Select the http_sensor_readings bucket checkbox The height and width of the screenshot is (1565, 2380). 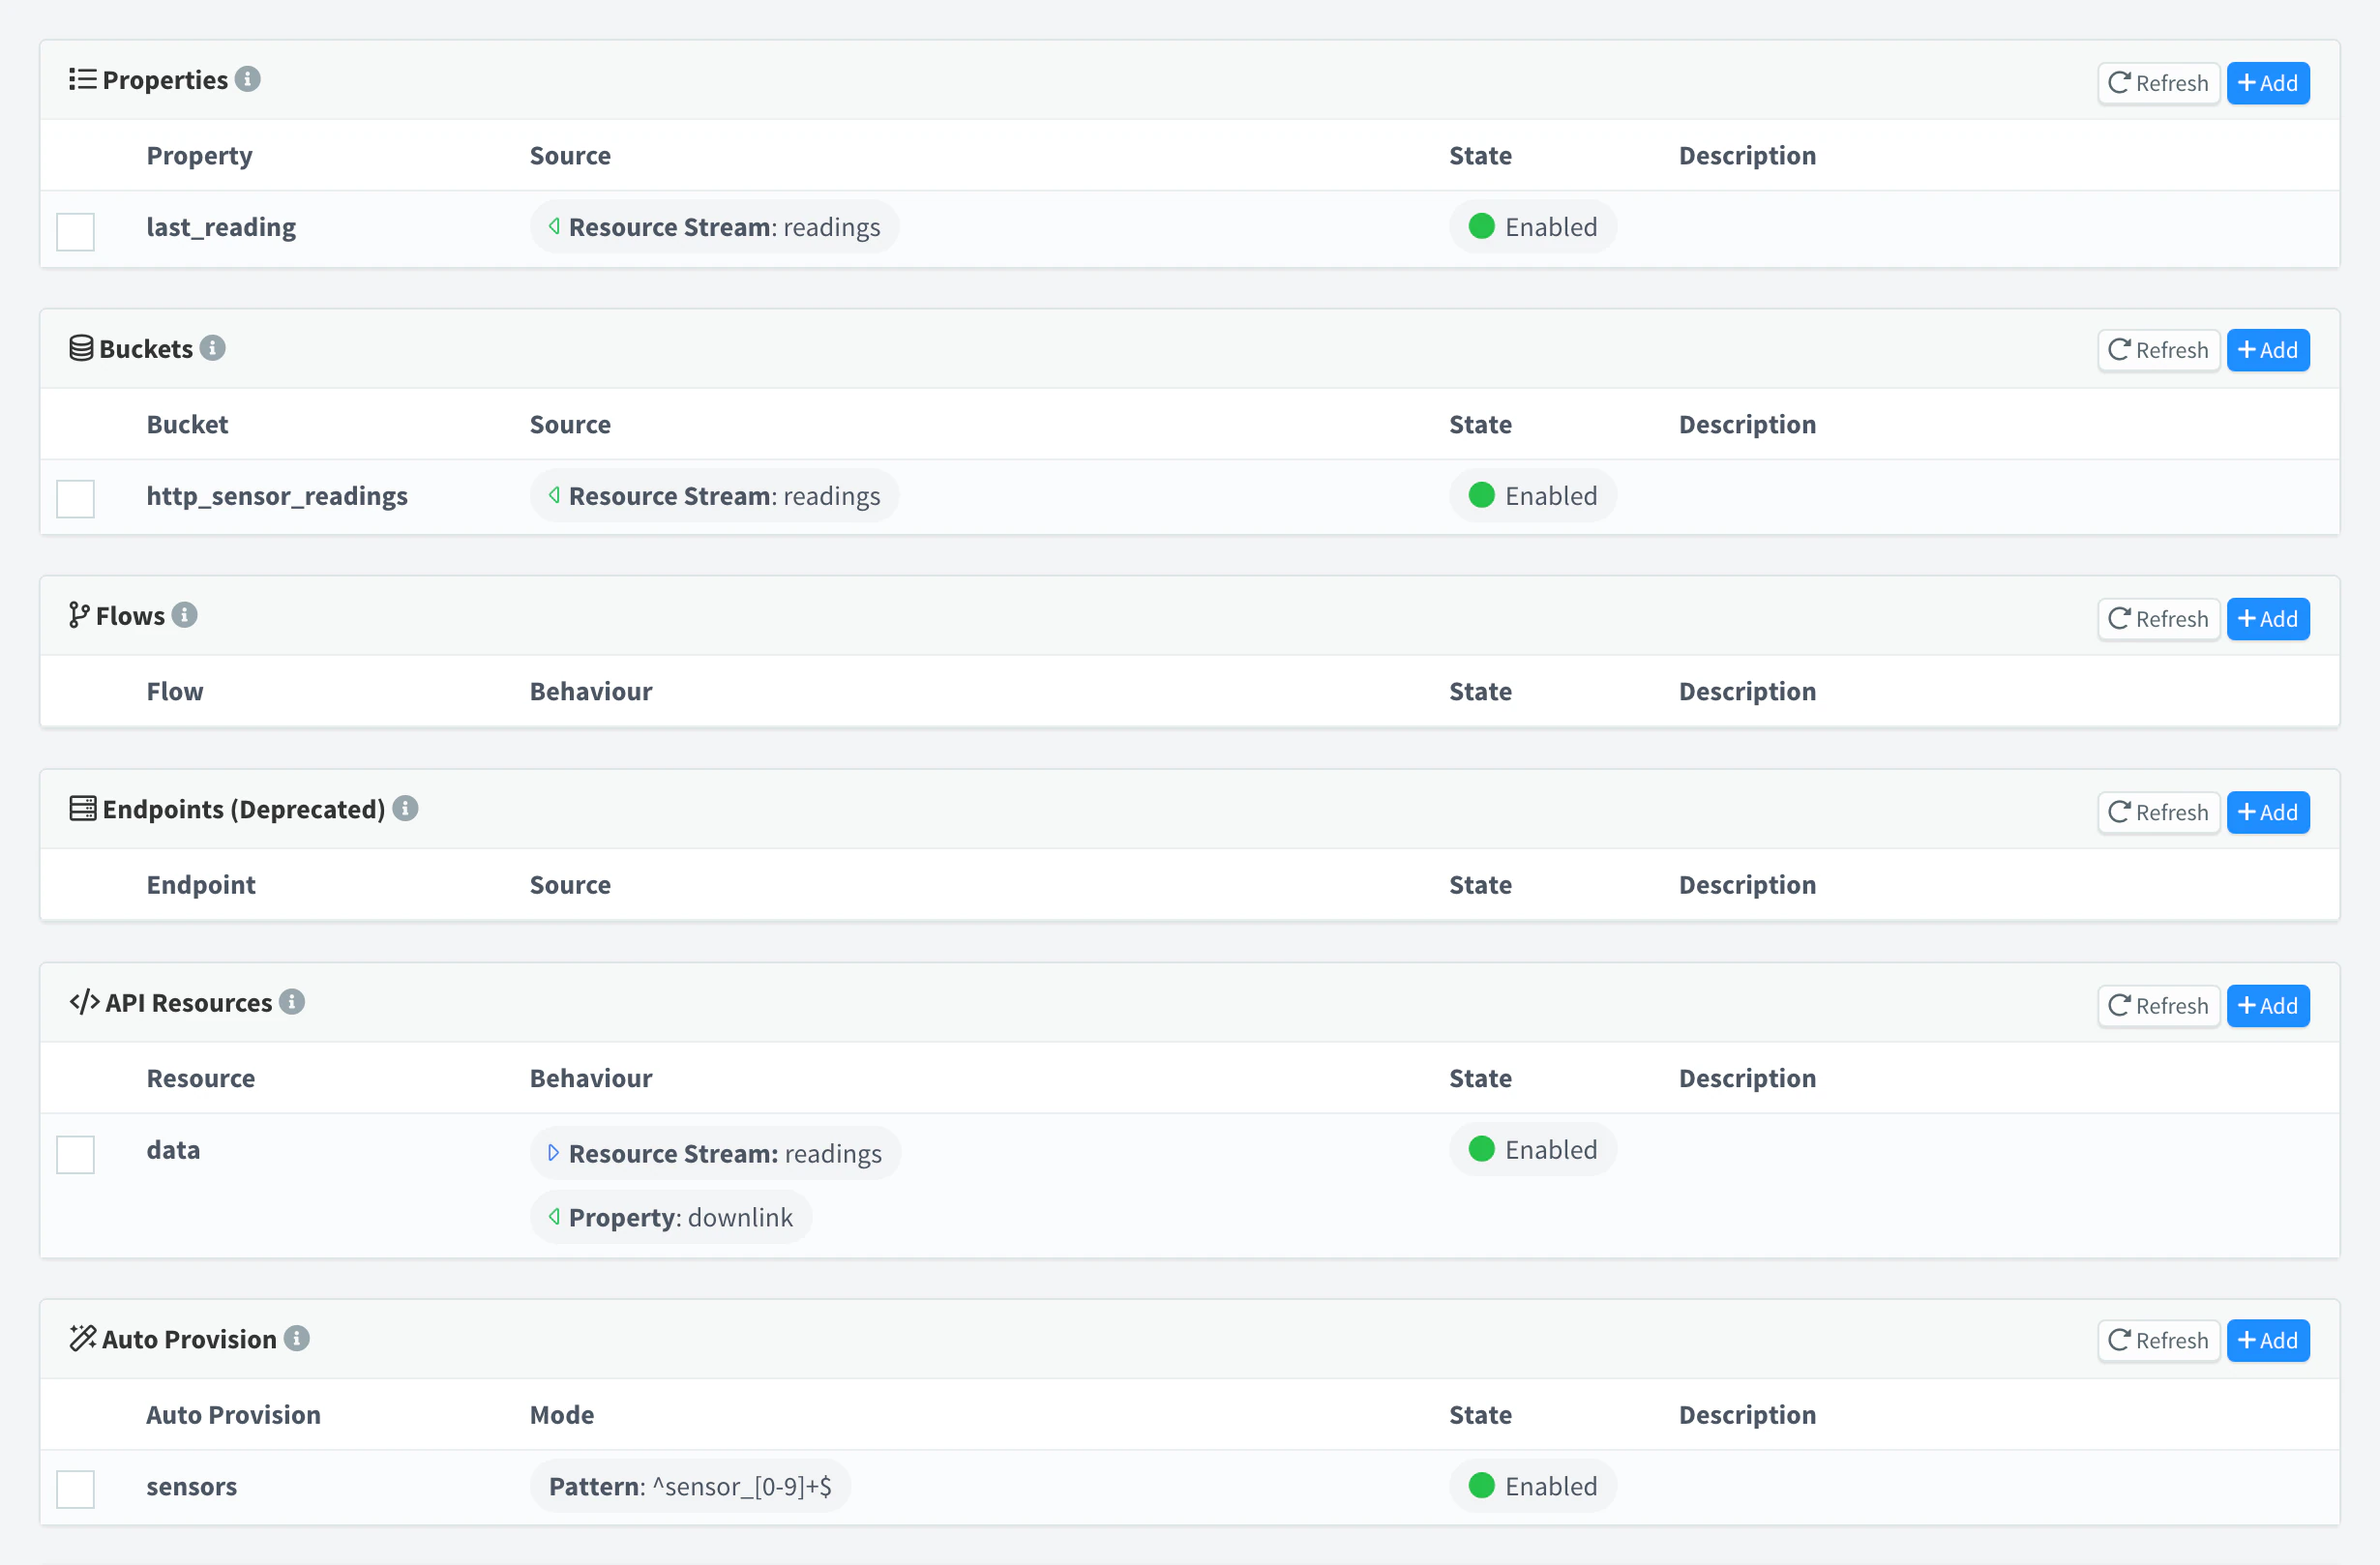(x=75, y=499)
